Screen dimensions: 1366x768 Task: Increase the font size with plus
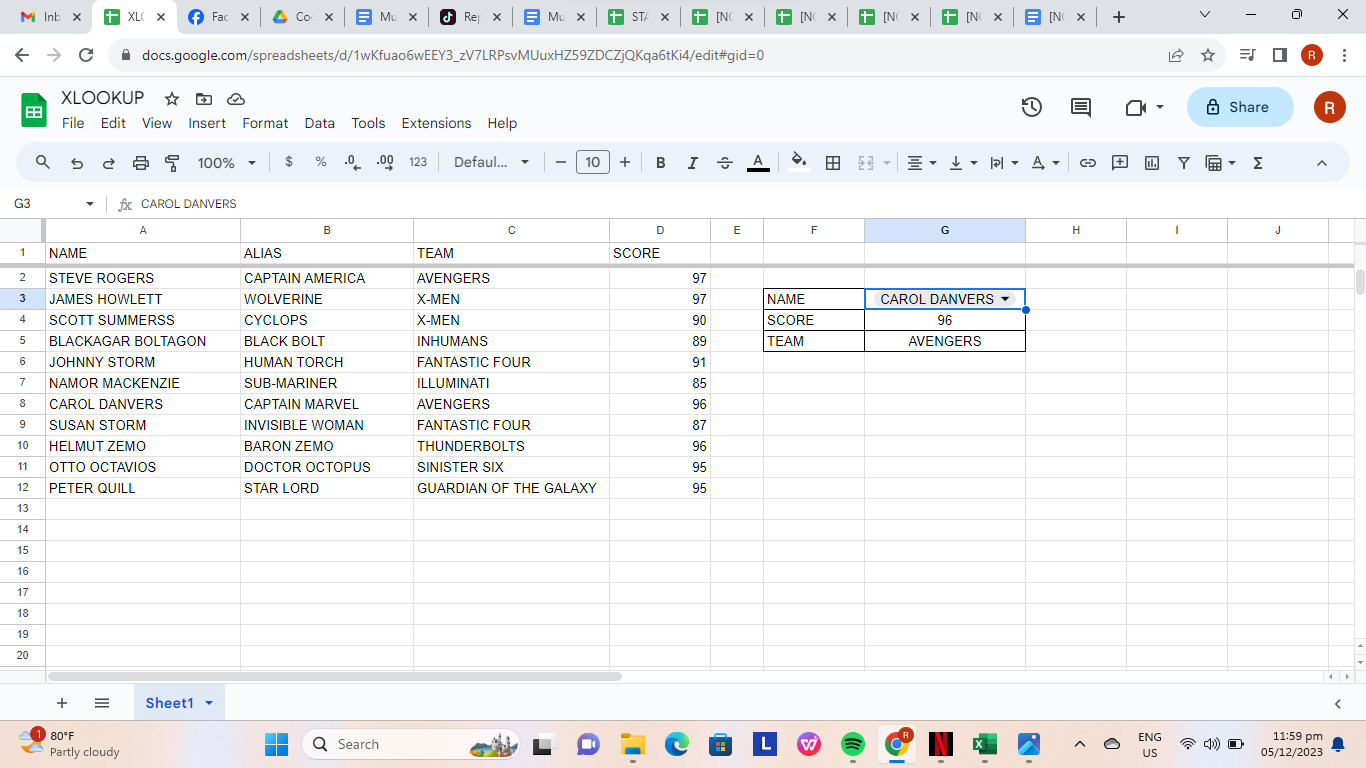[625, 162]
